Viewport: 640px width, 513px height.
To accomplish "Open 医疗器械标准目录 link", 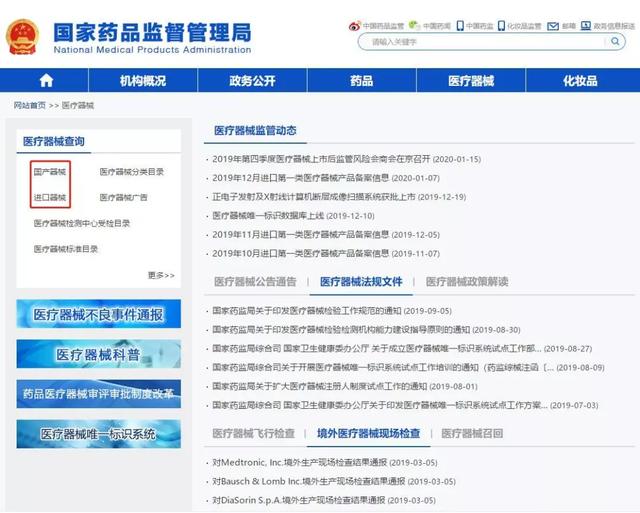I will click(x=66, y=249).
